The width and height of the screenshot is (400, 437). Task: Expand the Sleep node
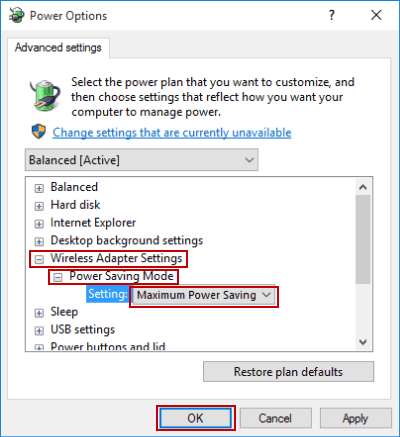[x=39, y=313]
